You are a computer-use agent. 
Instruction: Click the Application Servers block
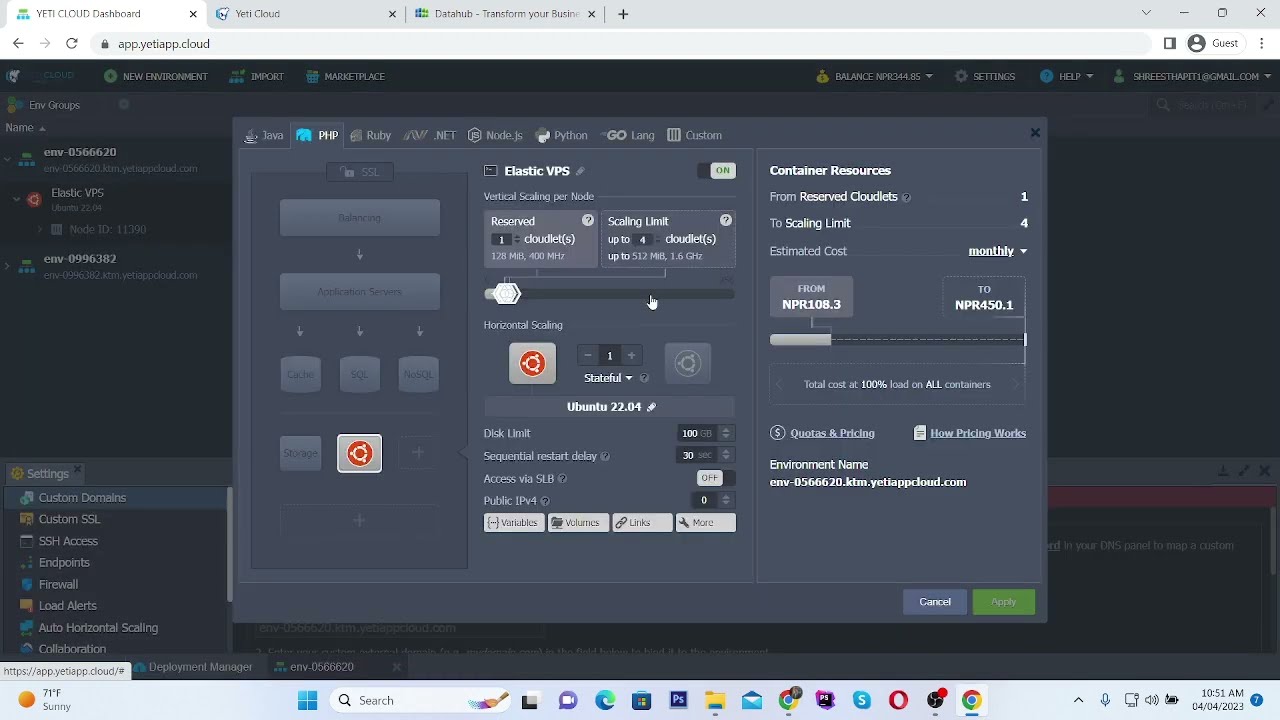click(359, 292)
